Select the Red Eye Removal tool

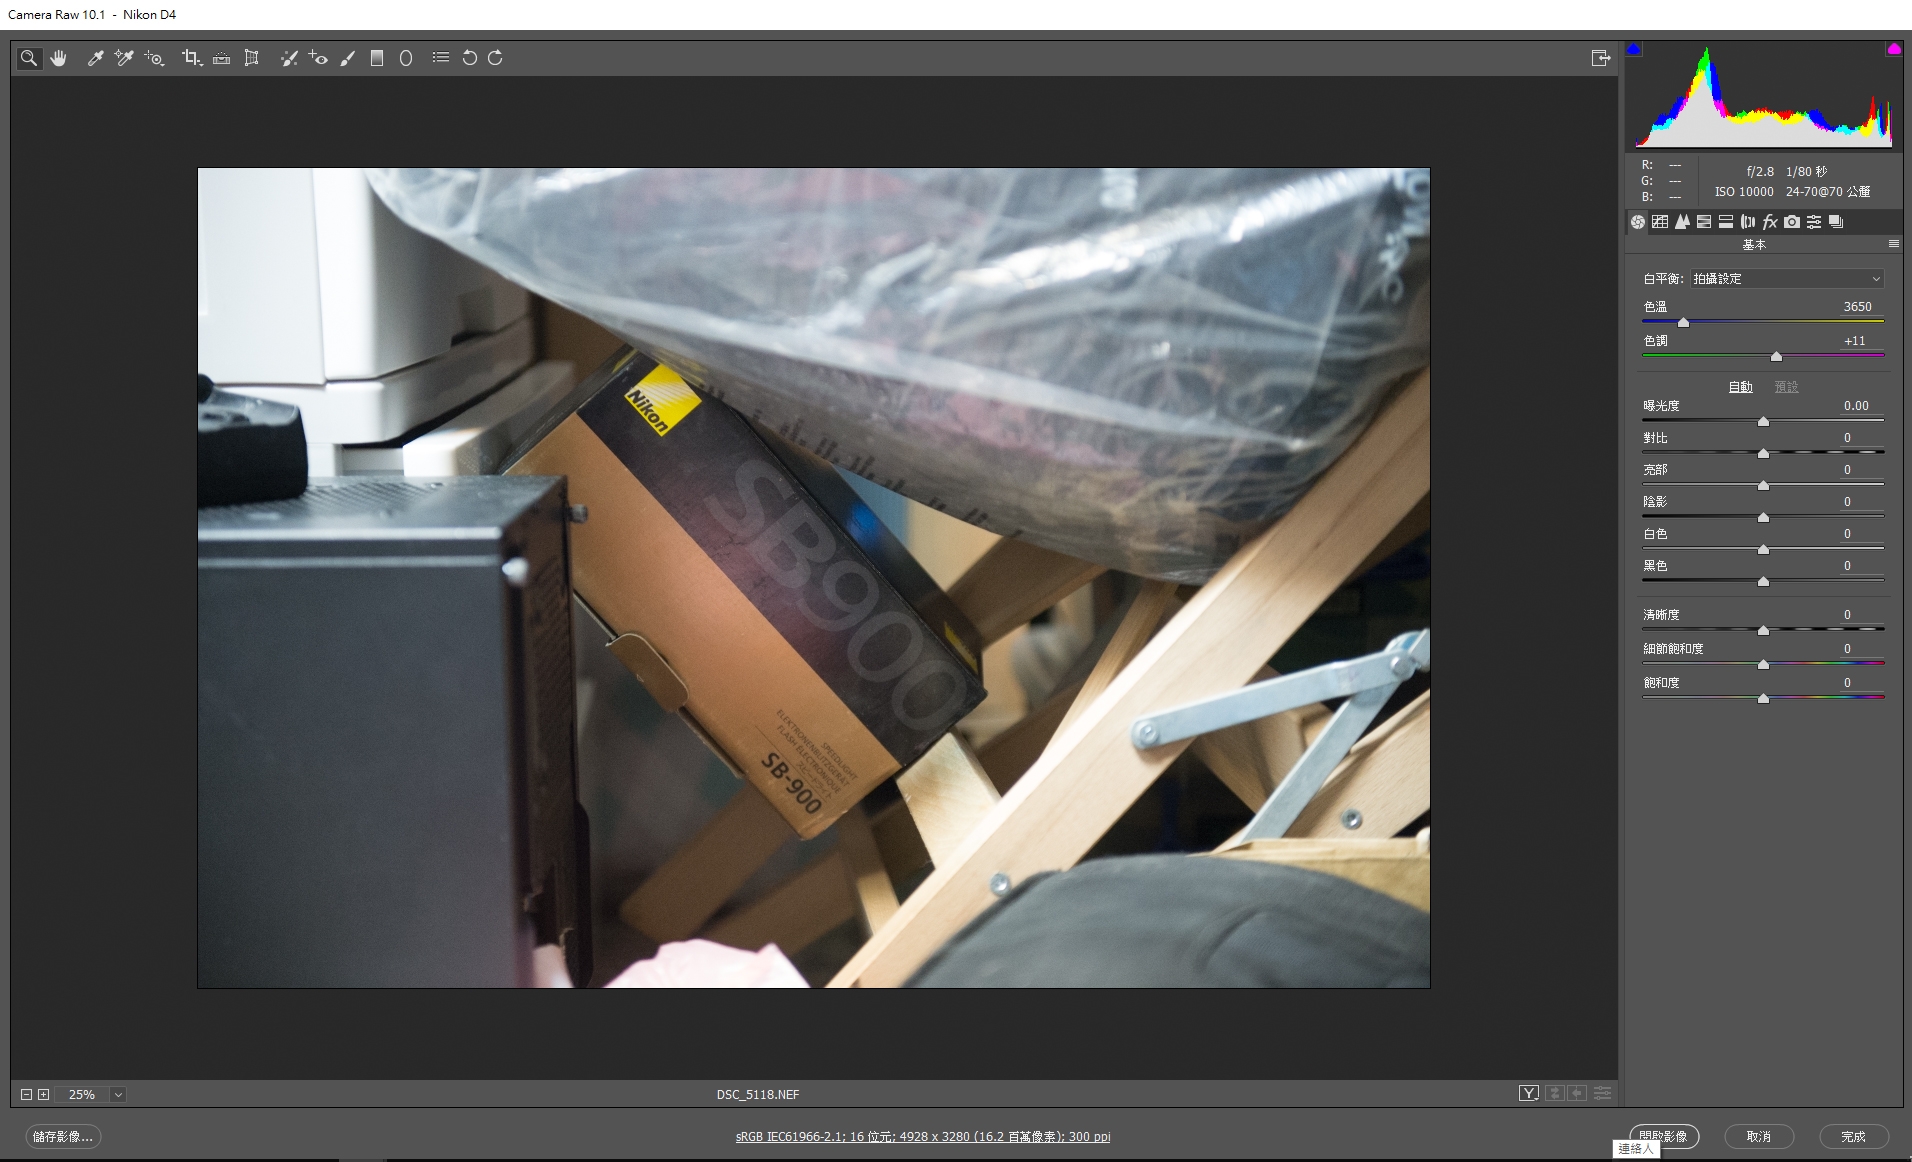(318, 58)
